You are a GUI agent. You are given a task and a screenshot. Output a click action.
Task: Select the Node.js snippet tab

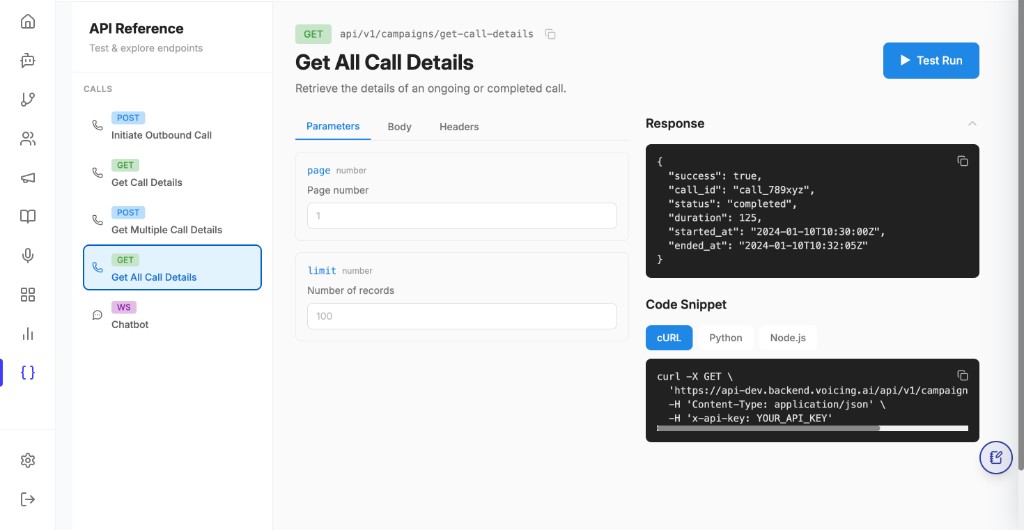pyautogui.click(x=788, y=337)
